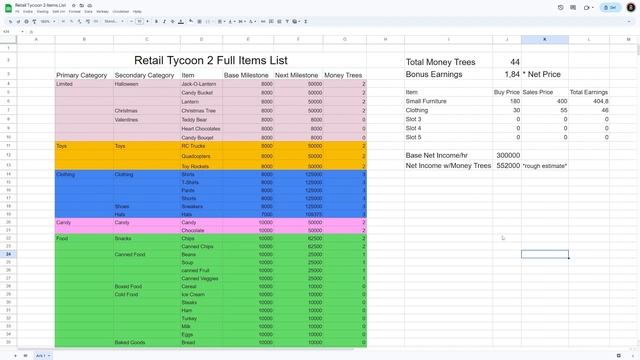Open the text color picker
640x360 pixels.
coord(181,21)
